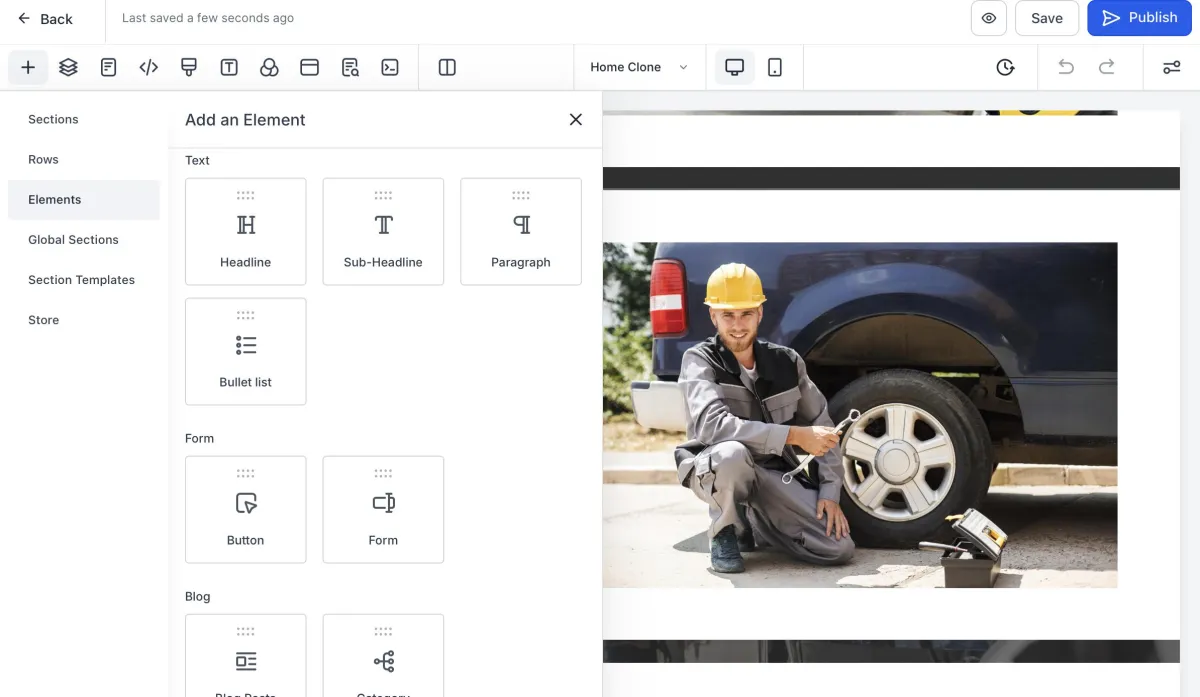Open Section Templates in sidebar
Image resolution: width=1200 pixels, height=697 pixels.
point(84,280)
